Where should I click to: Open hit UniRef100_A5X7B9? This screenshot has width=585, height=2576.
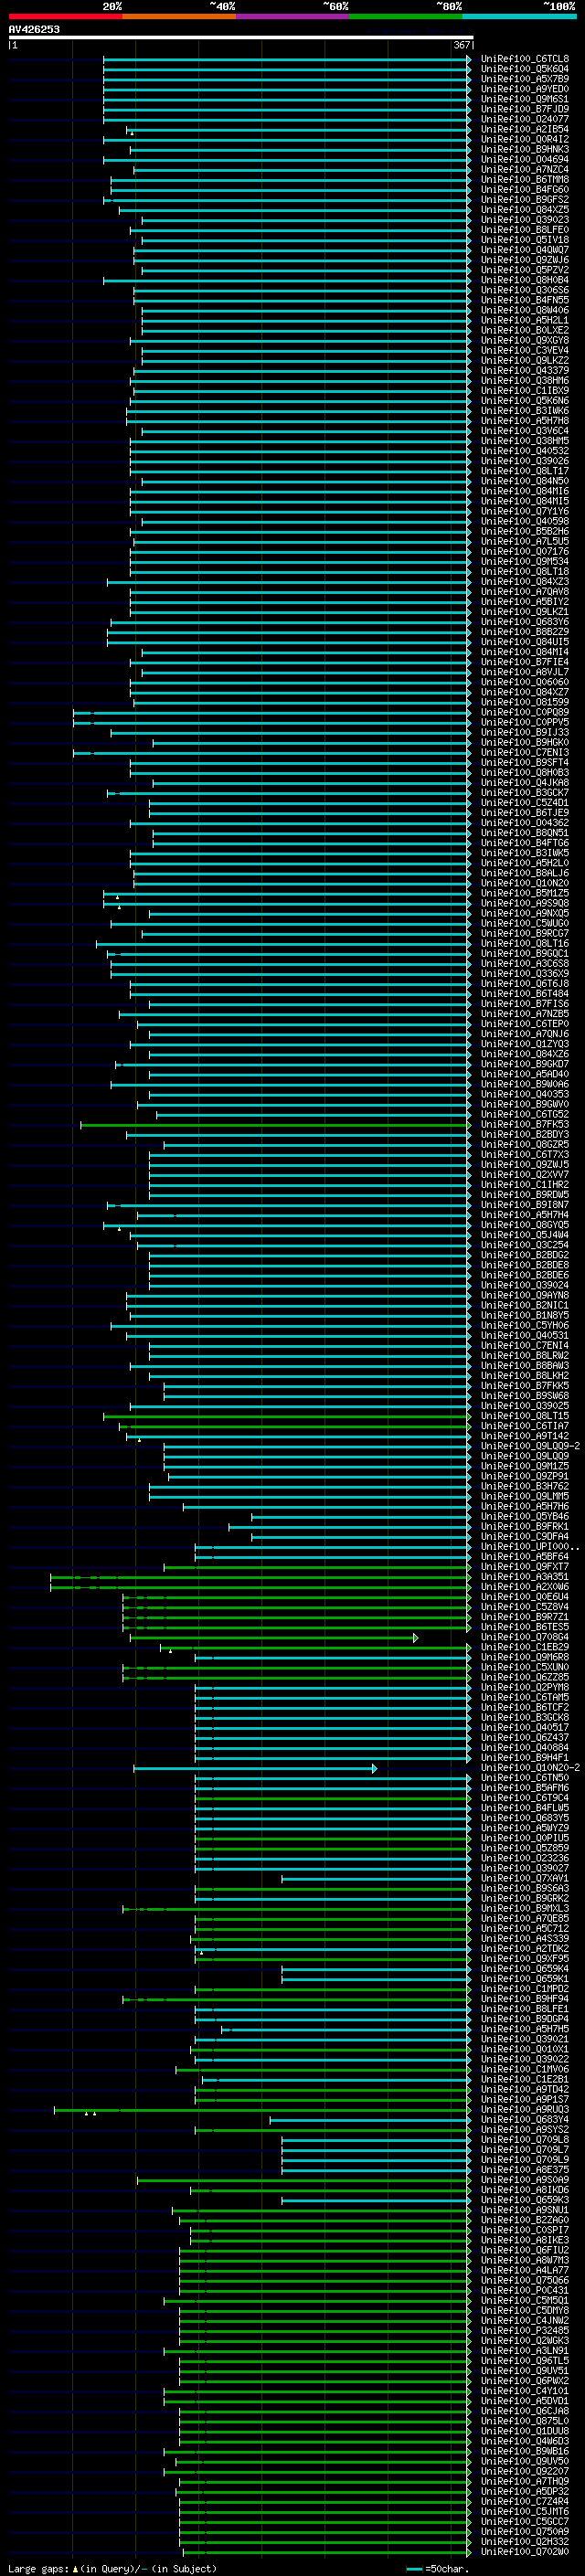(x=525, y=79)
